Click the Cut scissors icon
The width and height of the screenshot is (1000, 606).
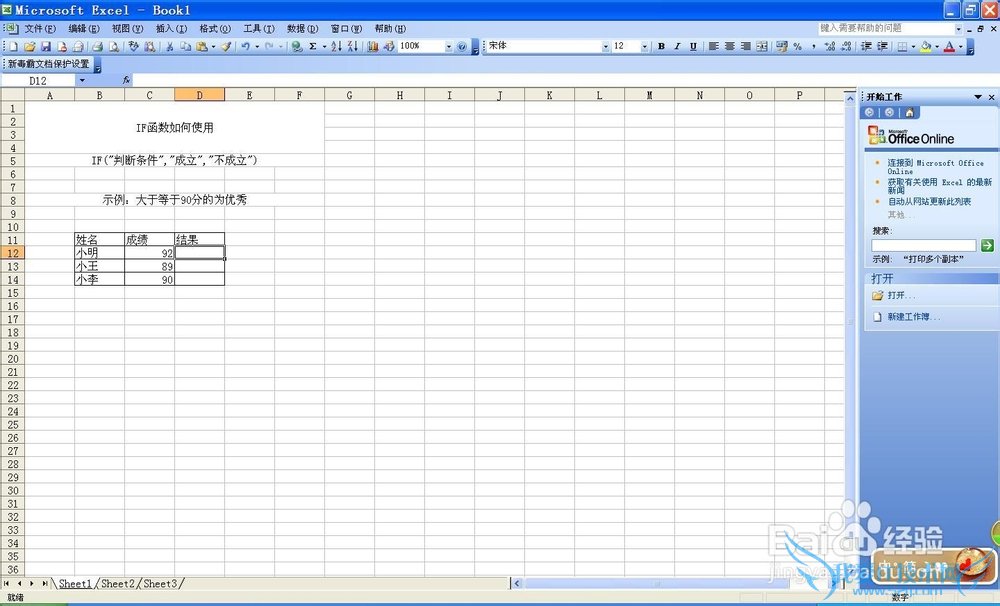tap(170, 47)
